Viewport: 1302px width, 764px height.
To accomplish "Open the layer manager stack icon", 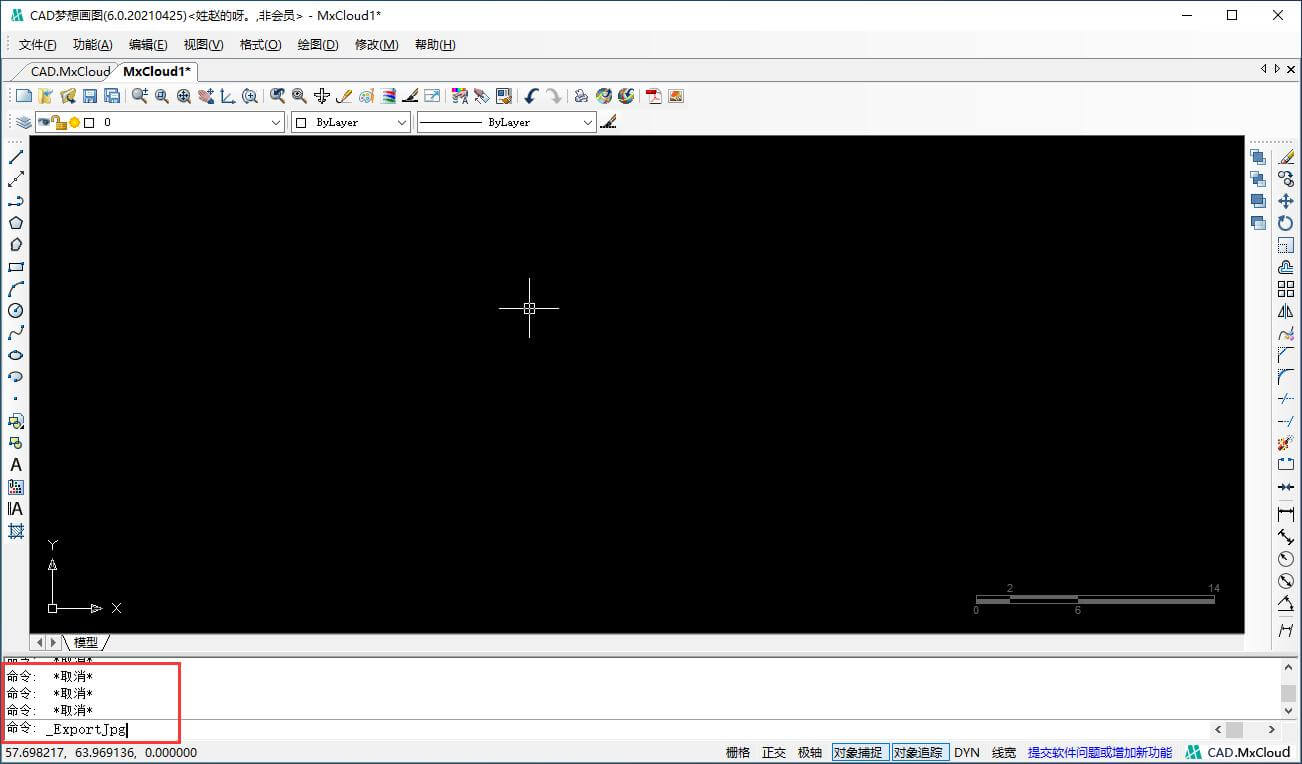I will point(23,122).
